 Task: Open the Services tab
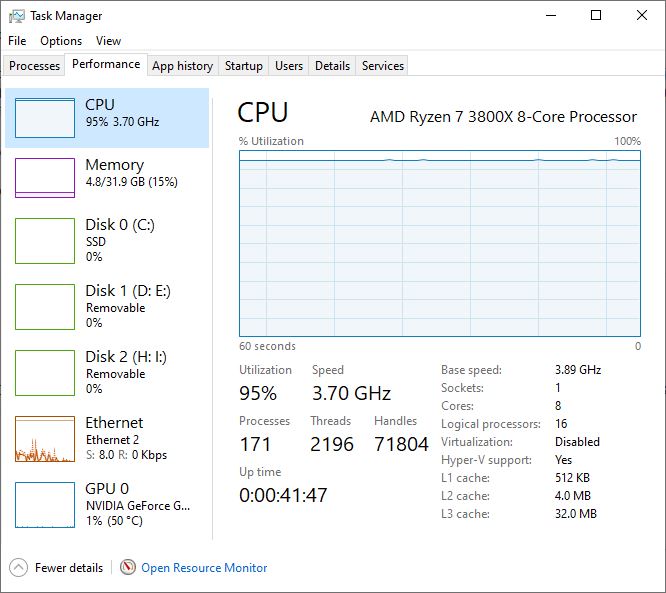383,66
